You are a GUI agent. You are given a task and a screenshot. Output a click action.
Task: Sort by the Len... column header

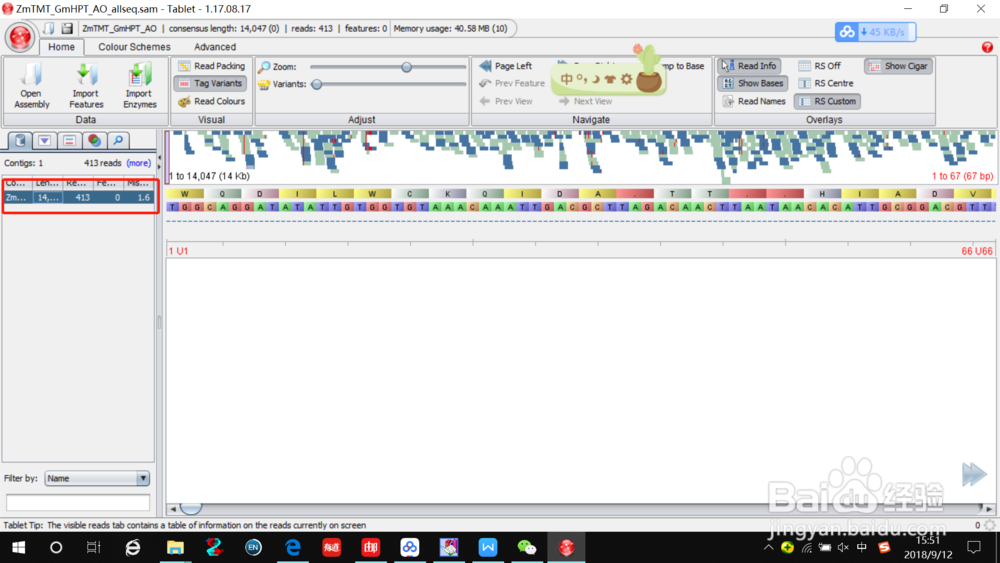coord(48,183)
